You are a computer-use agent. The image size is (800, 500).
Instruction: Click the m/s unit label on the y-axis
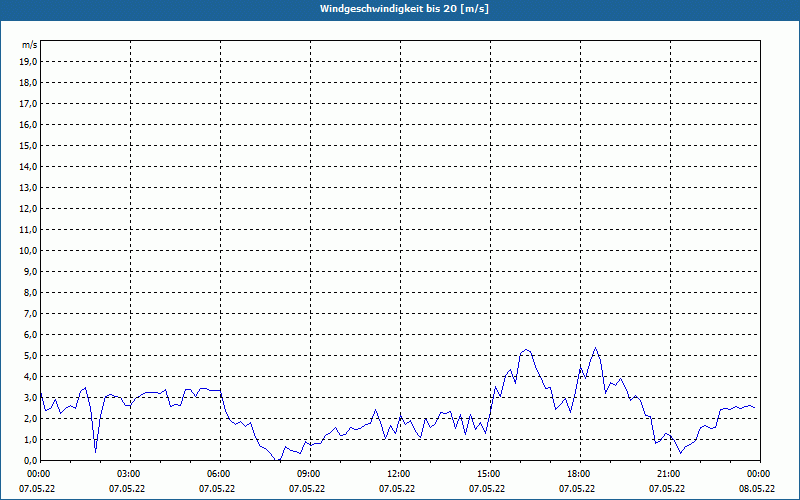29,45
